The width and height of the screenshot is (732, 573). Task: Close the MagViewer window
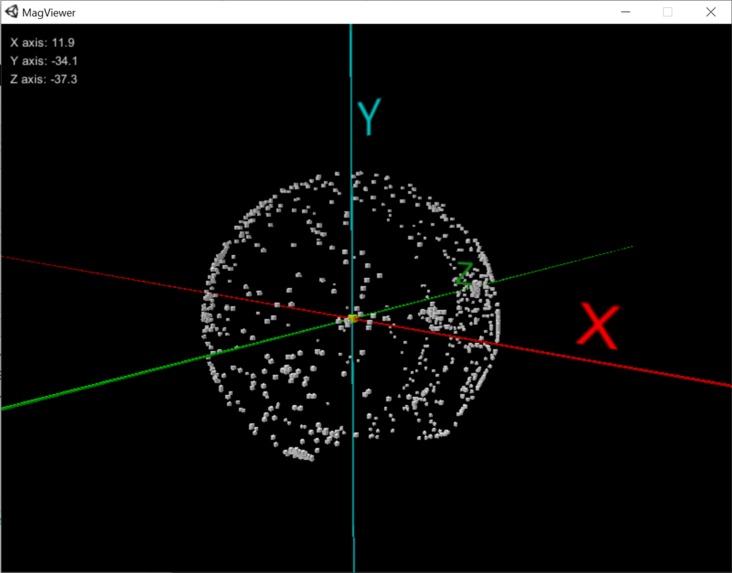711,12
